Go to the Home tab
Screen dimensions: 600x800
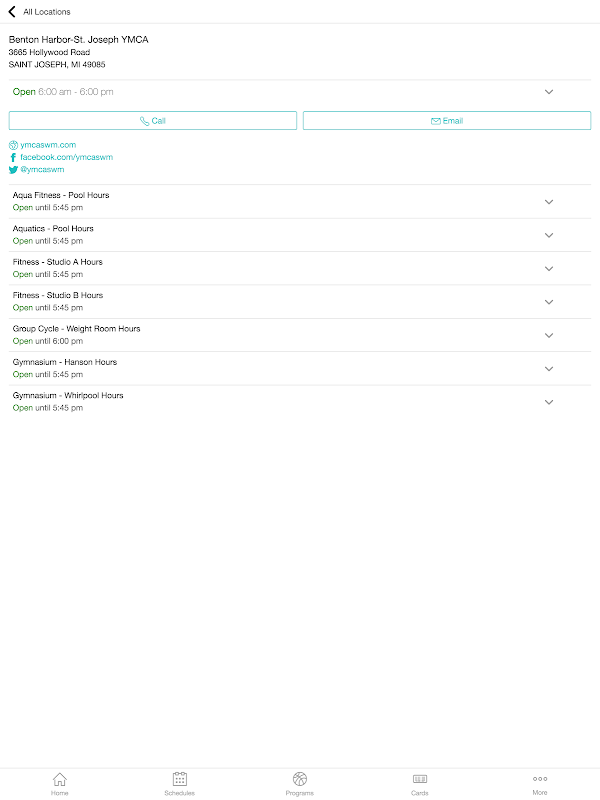(60, 784)
